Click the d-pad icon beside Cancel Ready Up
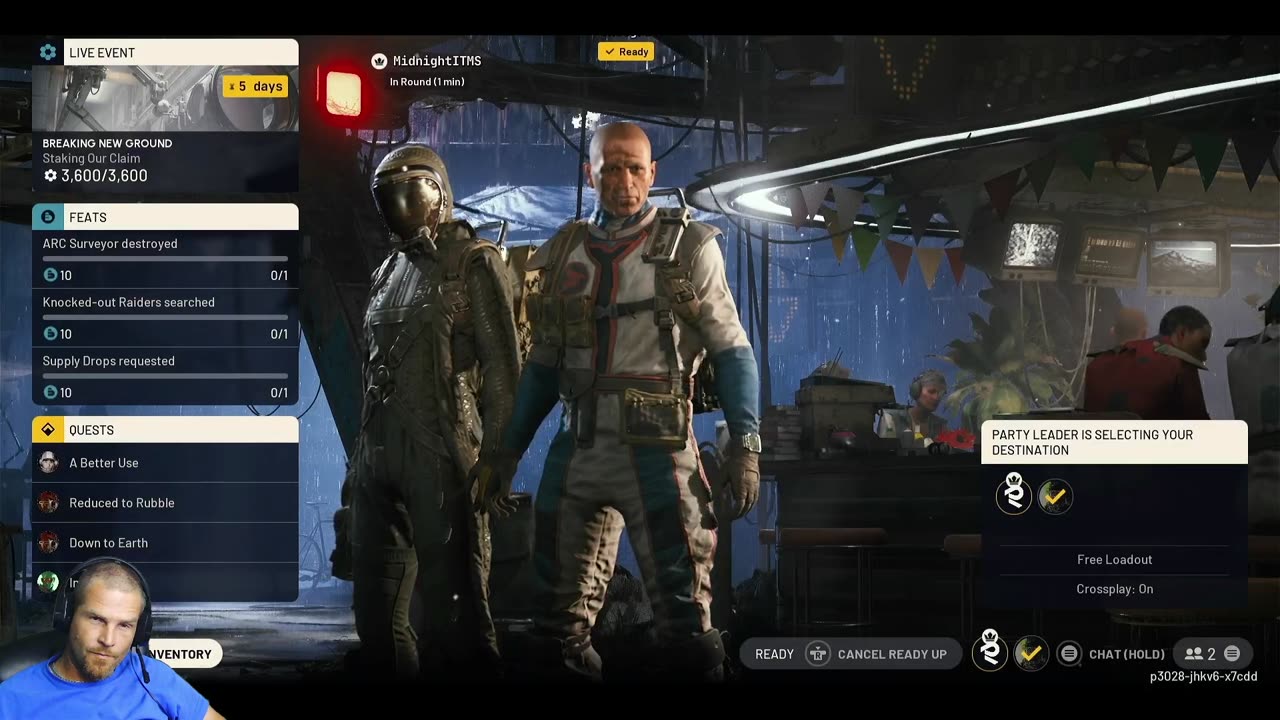Image resolution: width=1280 pixels, height=720 pixels. coord(818,654)
